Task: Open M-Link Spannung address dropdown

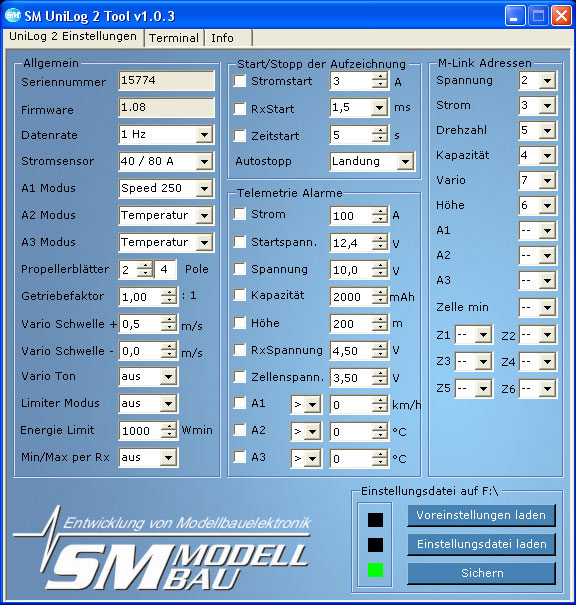Action: [x=547, y=81]
